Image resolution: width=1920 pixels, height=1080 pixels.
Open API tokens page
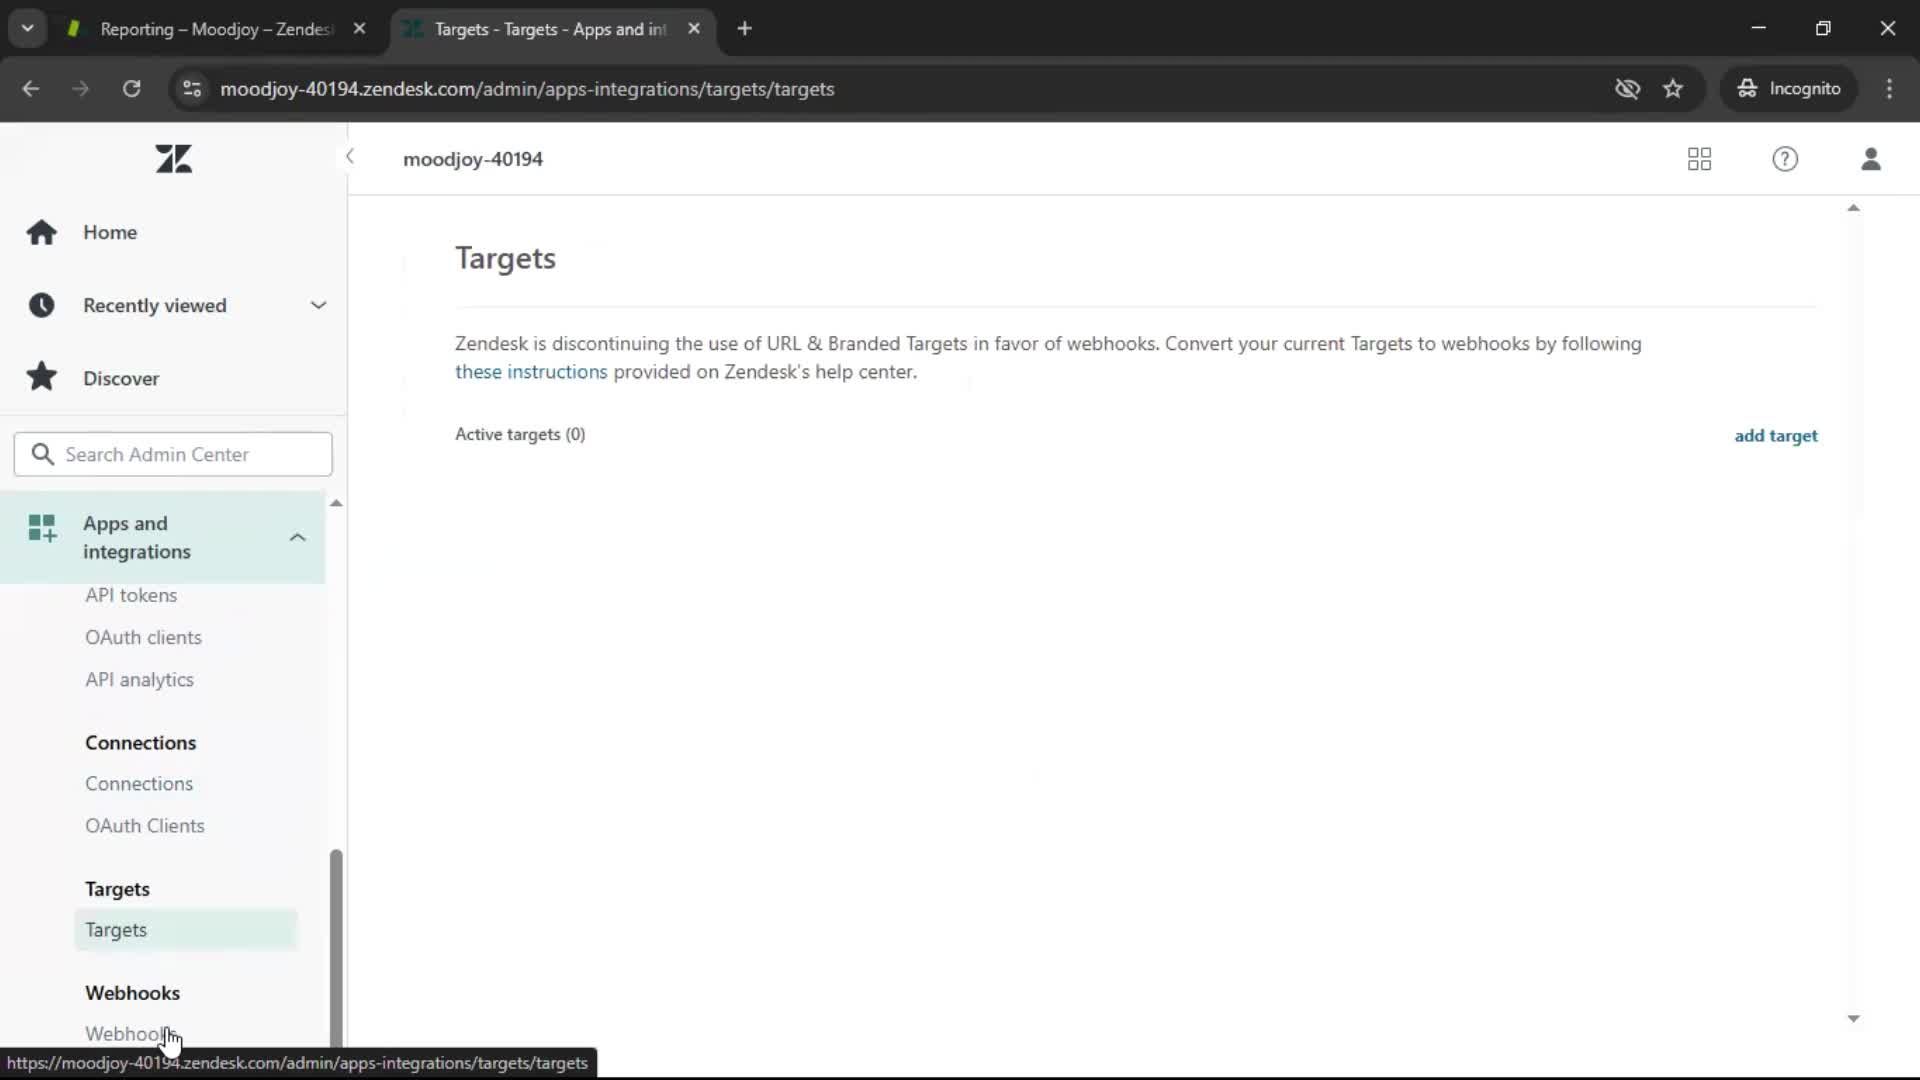[x=131, y=595]
